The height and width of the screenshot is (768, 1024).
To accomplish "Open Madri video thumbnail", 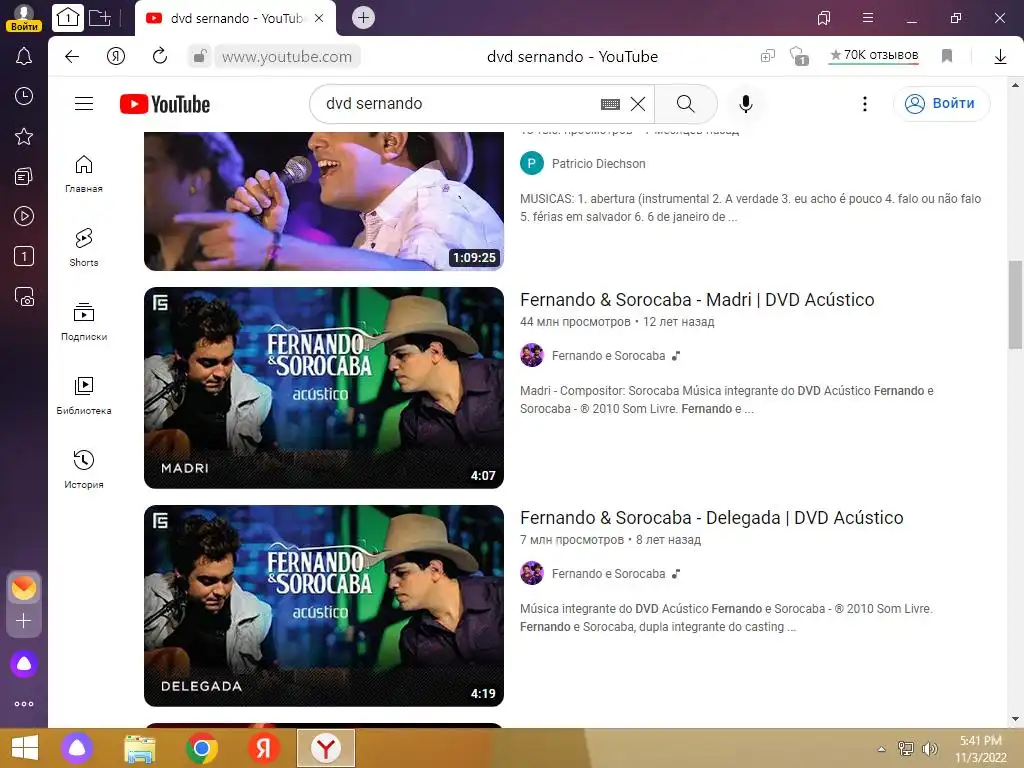I will (x=324, y=388).
